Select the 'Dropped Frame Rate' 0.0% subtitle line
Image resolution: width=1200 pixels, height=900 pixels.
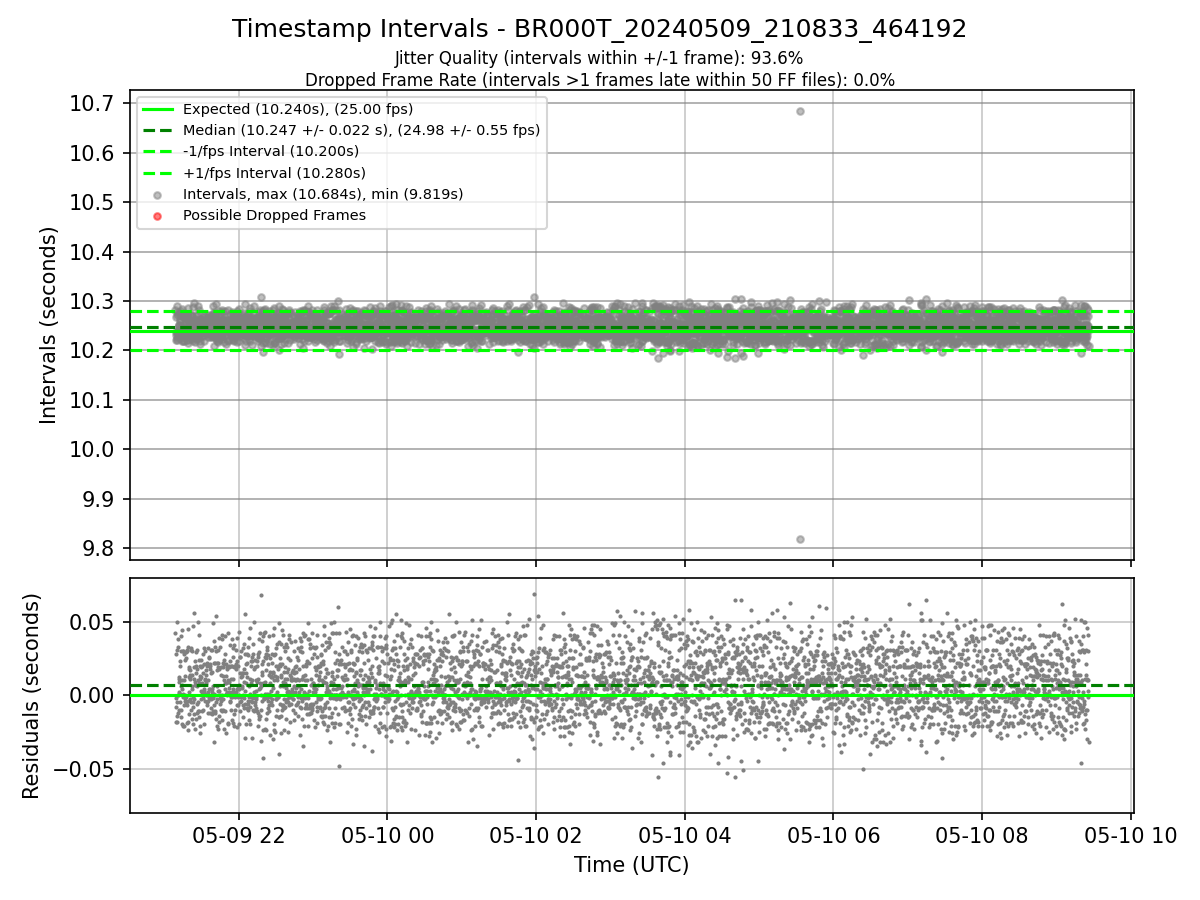point(599,80)
